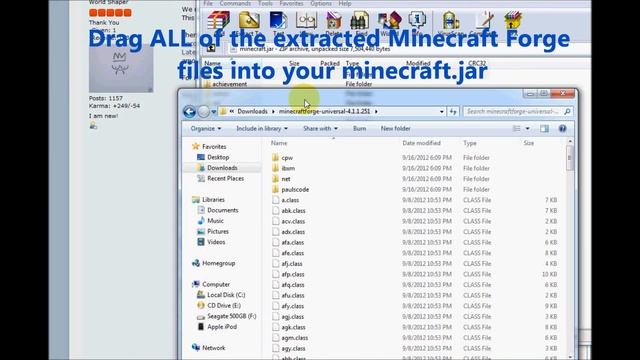Toggle the Explorer preview pane button
Screen dimensions: 640x360
[544, 129]
